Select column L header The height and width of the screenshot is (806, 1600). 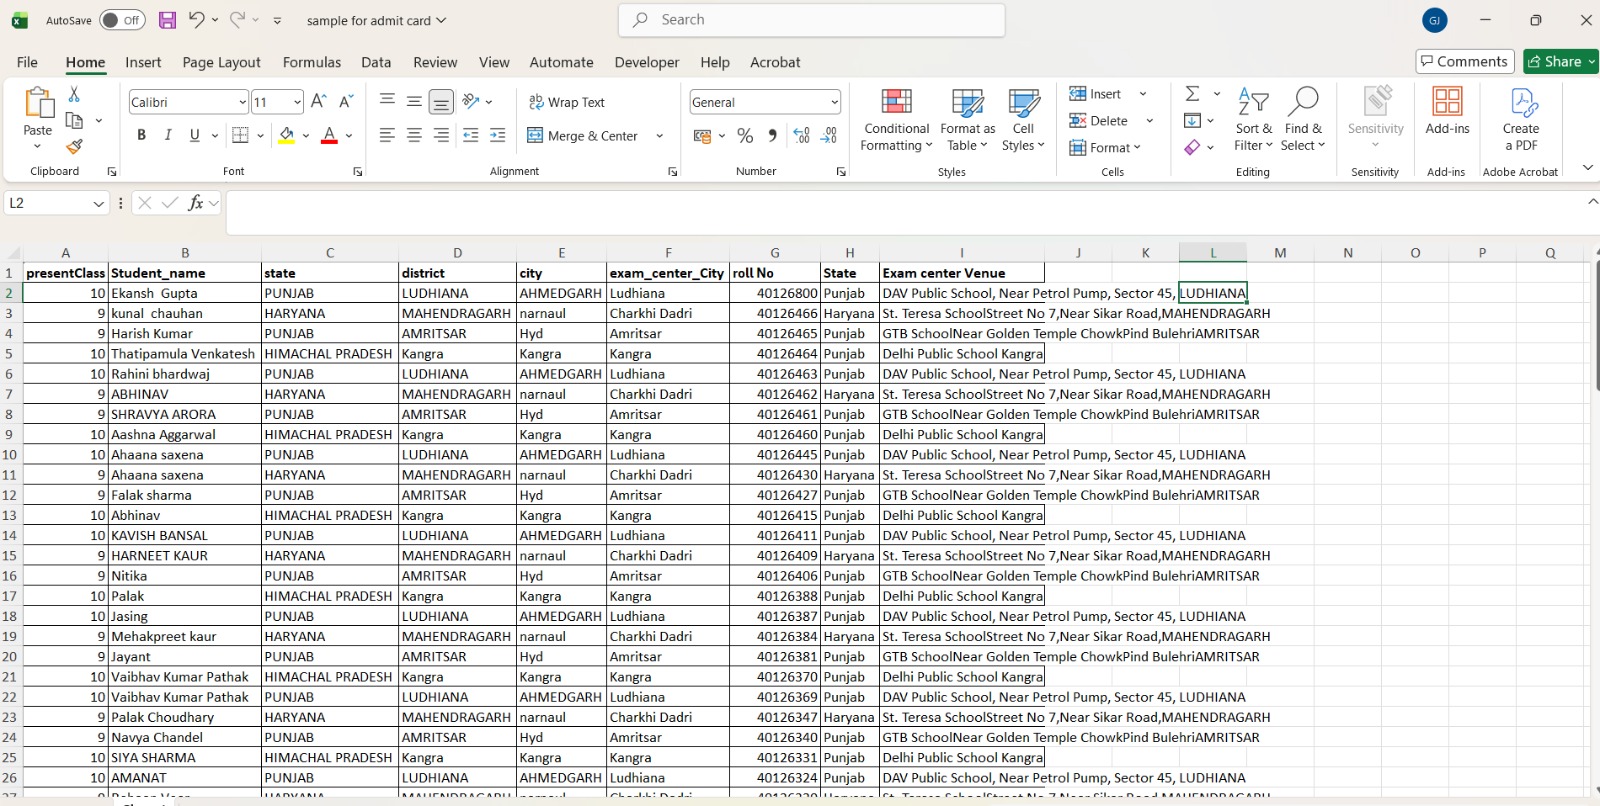(x=1213, y=253)
